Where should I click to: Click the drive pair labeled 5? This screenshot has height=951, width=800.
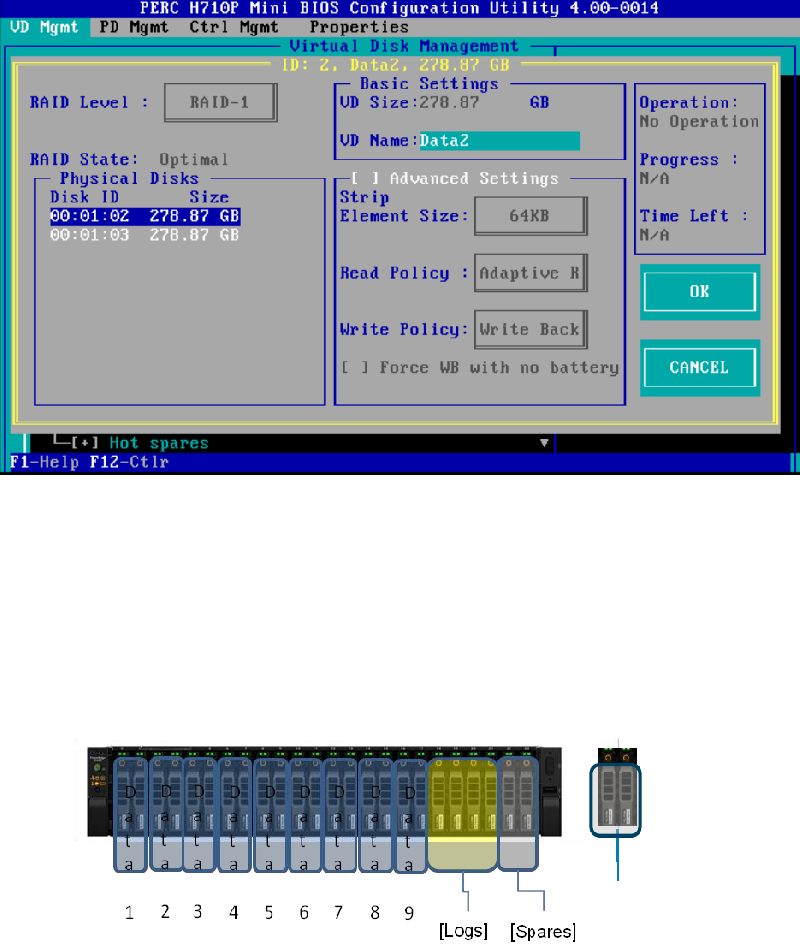271,815
